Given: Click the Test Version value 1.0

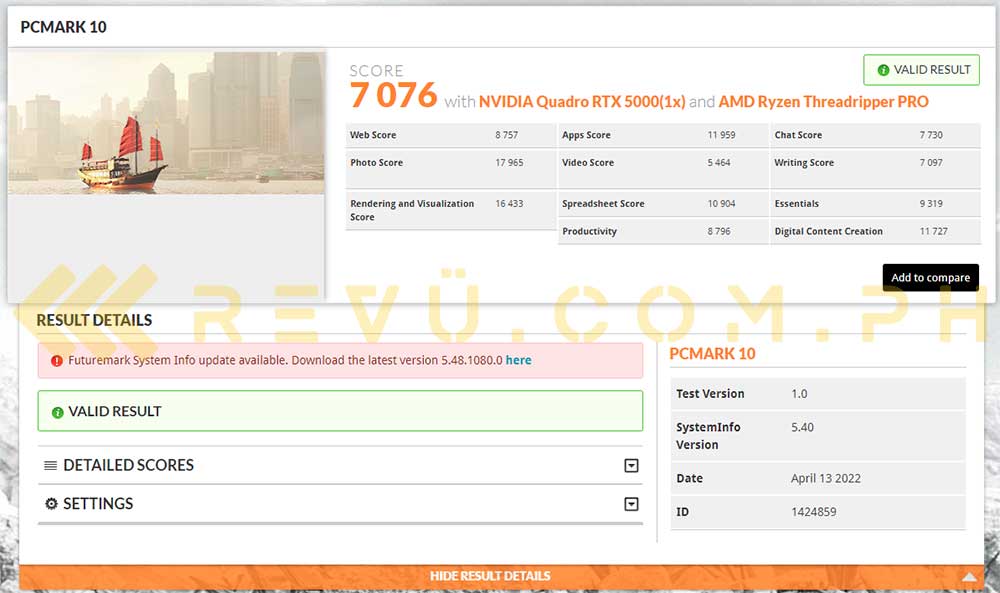Looking at the screenshot, I should (x=799, y=394).
